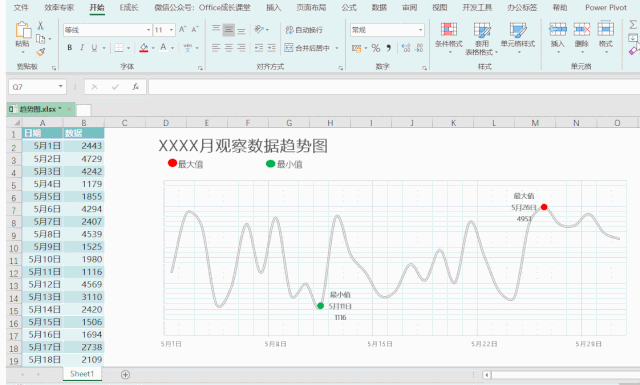Switch to the Power Pivot tab
This screenshot has width=640, height=385.
pos(606,7)
